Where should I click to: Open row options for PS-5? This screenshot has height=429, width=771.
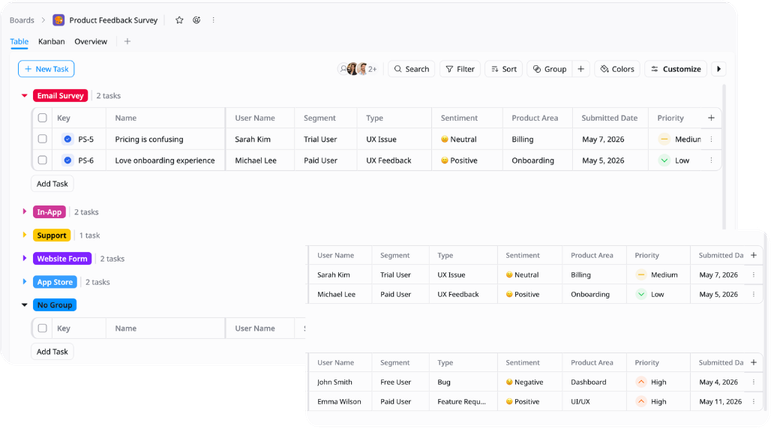pyautogui.click(x=712, y=139)
